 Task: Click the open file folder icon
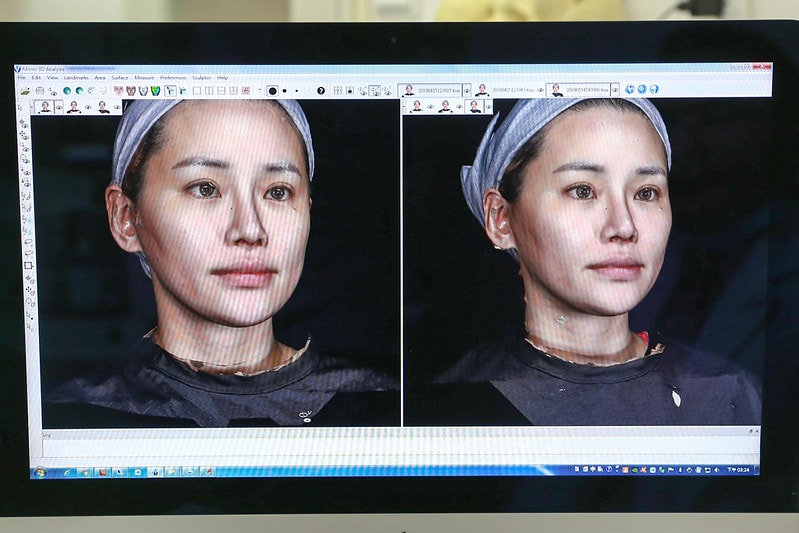coord(25,90)
